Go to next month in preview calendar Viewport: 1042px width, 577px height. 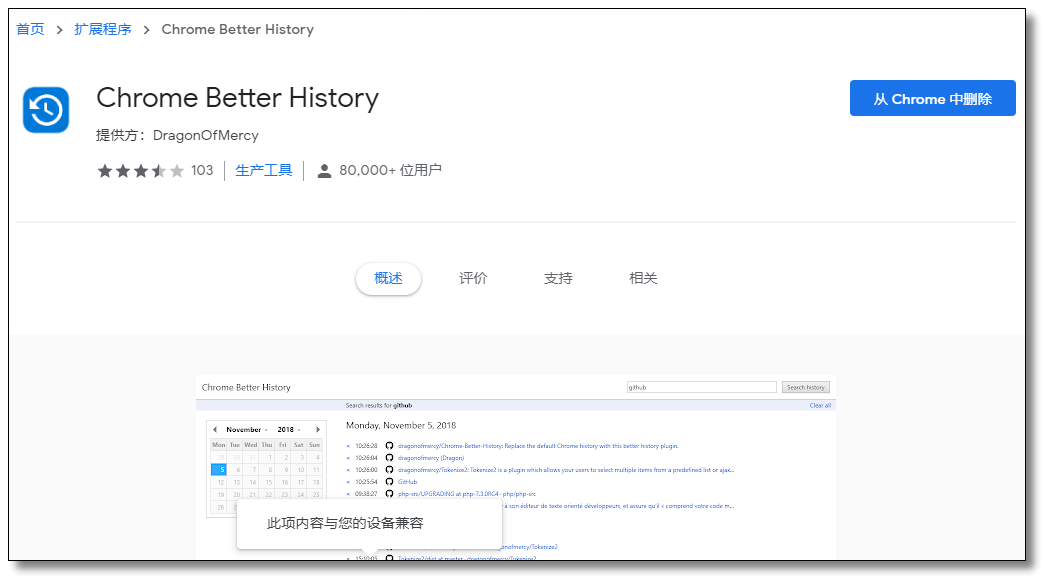point(318,429)
